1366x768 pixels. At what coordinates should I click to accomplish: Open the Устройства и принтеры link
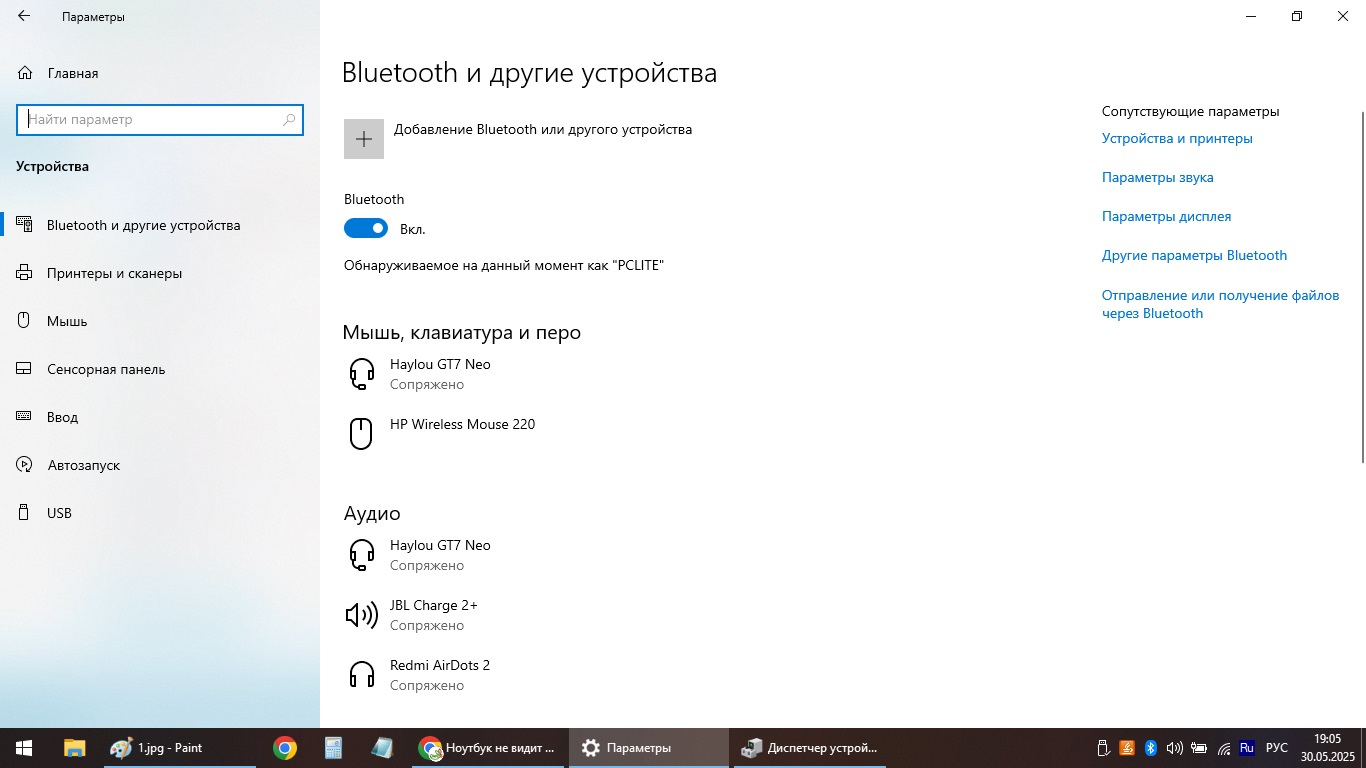pyautogui.click(x=1177, y=138)
